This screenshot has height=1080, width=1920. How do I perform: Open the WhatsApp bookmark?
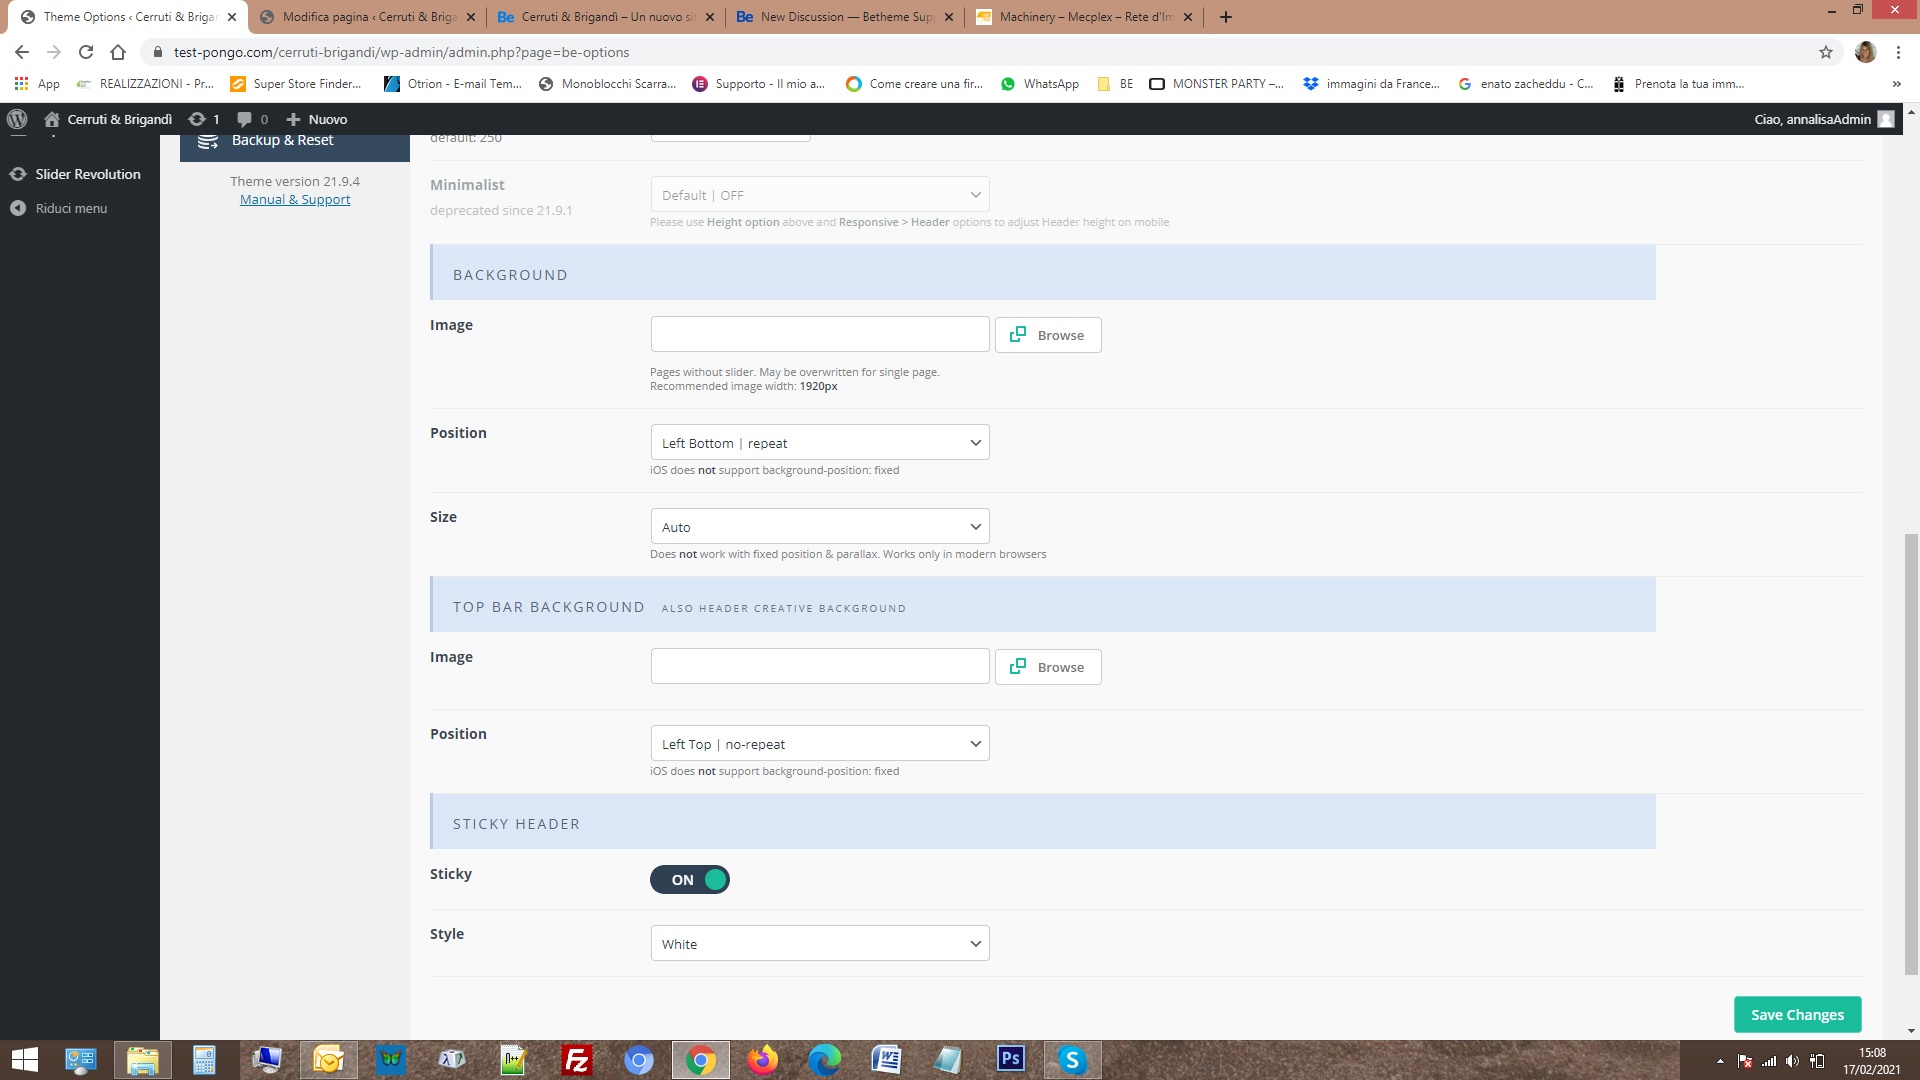(x=1040, y=84)
